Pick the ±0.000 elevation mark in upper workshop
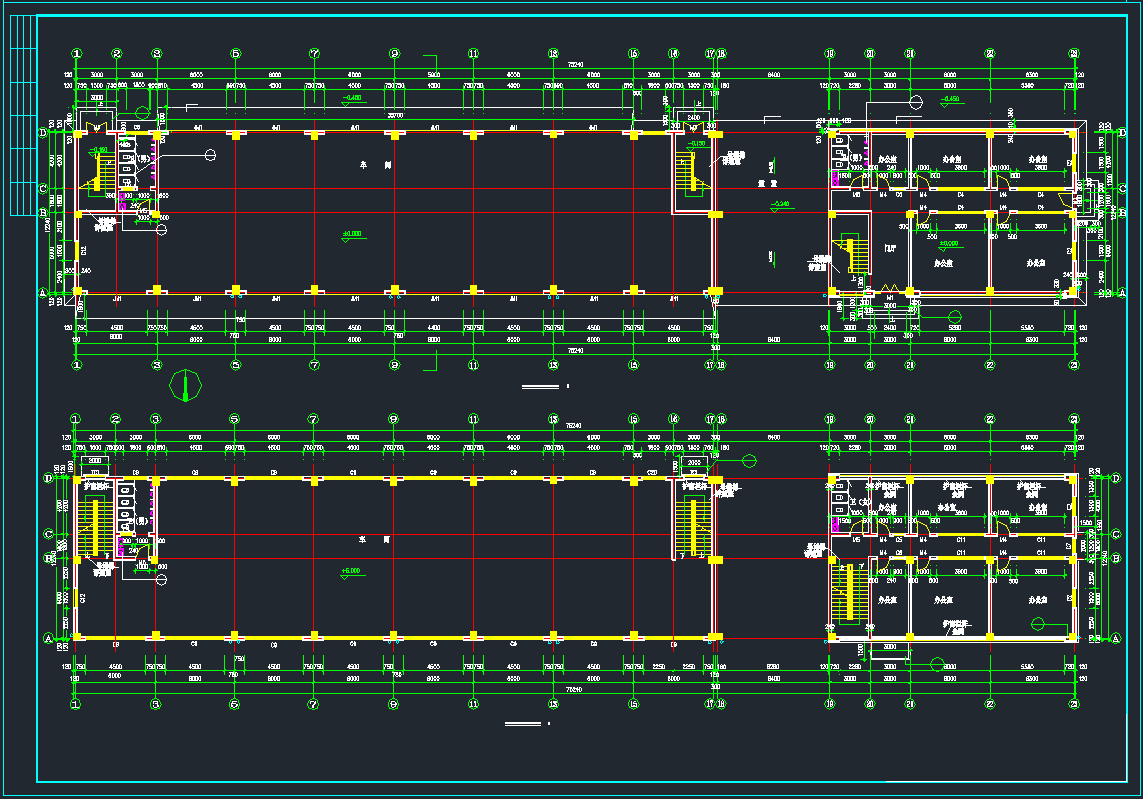The image size is (1143, 799). coord(352,234)
